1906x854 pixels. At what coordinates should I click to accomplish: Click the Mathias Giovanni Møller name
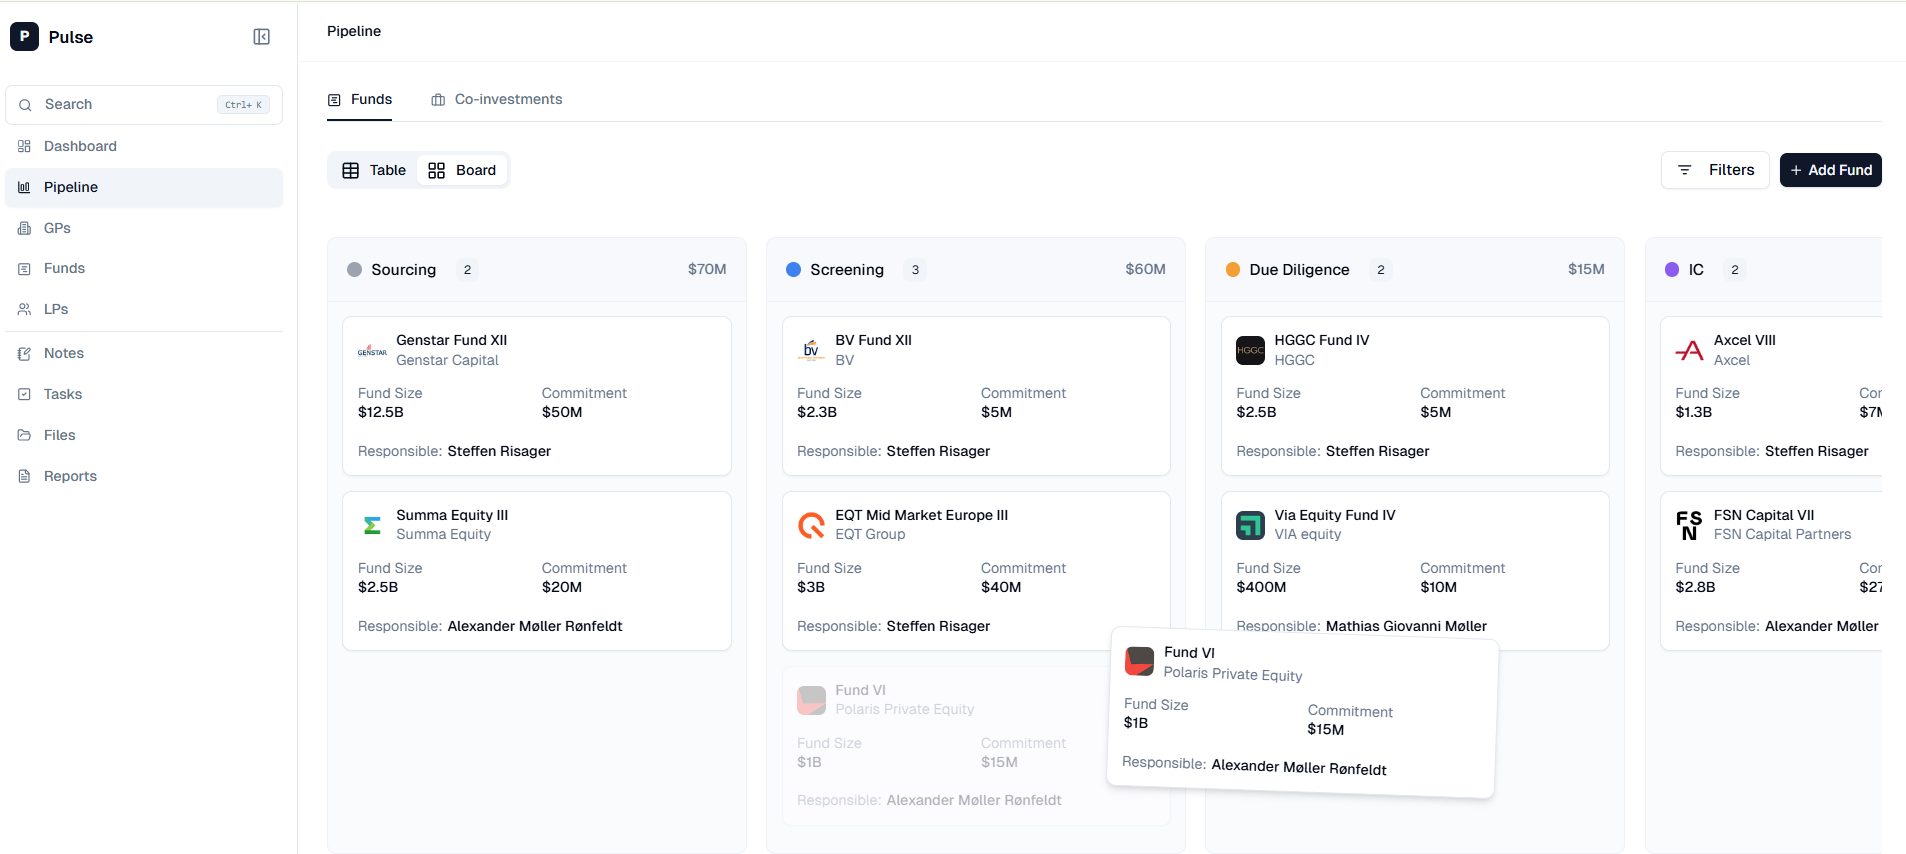click(1406, 626)
